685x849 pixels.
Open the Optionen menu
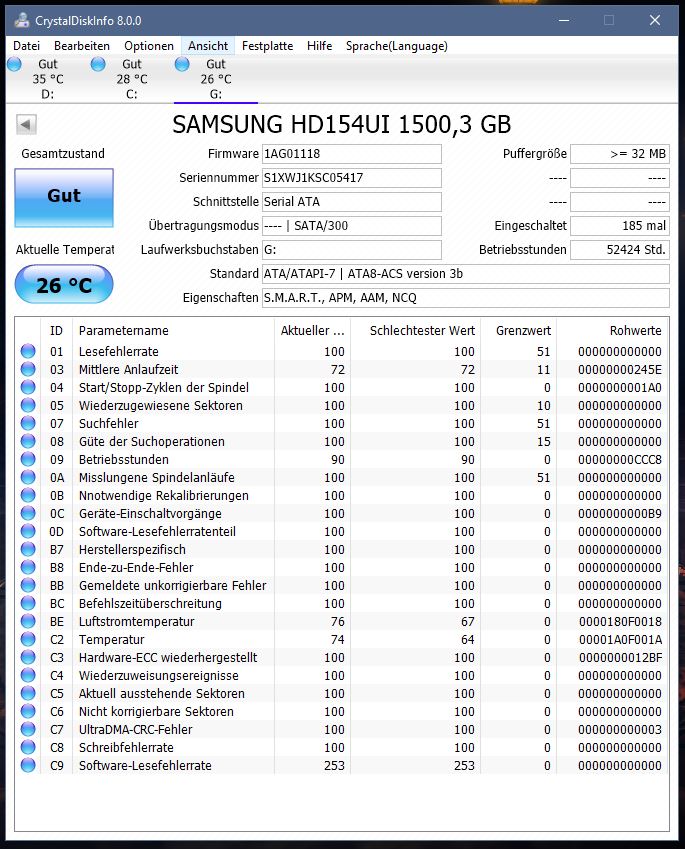coord(149,46)
